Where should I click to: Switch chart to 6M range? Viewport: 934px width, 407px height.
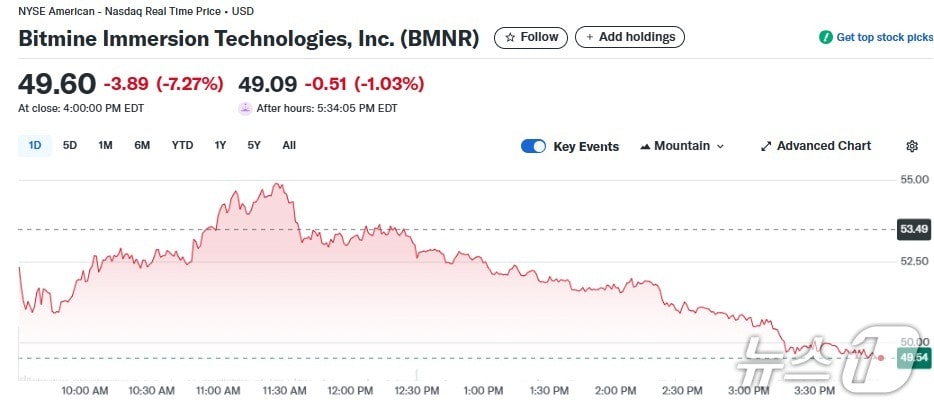[x=142, y=145]
